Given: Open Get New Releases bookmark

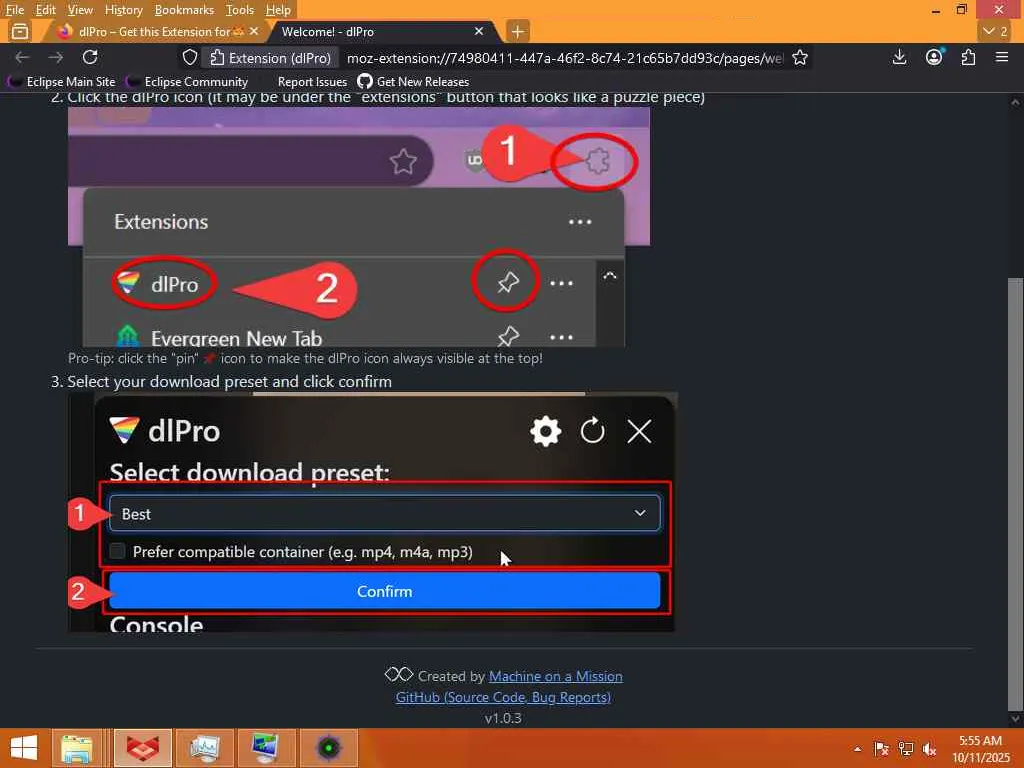Looking at the screenshot, I should 413,82.
